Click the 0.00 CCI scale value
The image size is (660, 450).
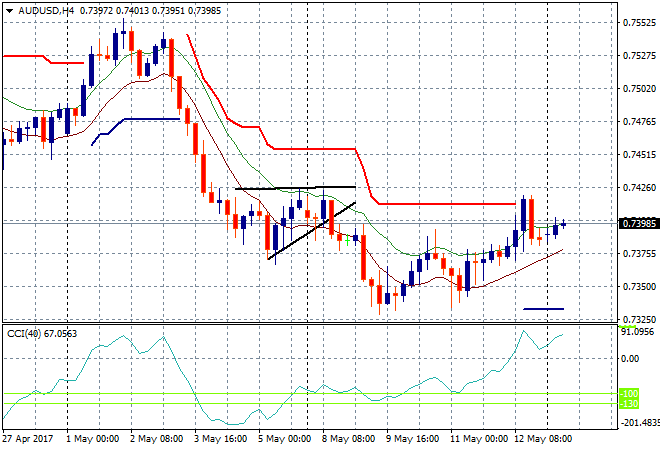click(x=630, y=359)
